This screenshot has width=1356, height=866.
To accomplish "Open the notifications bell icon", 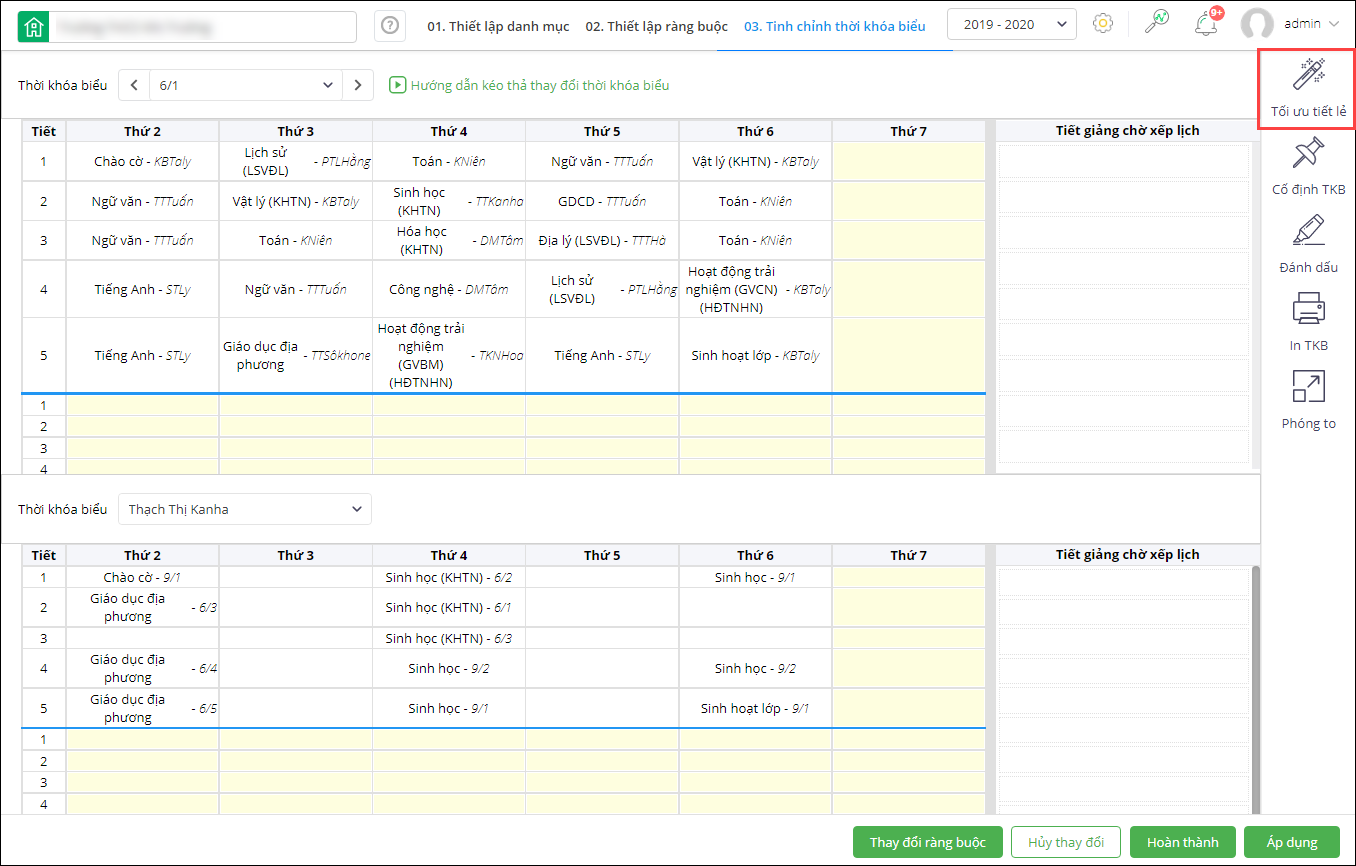I will pos(1207,23).
